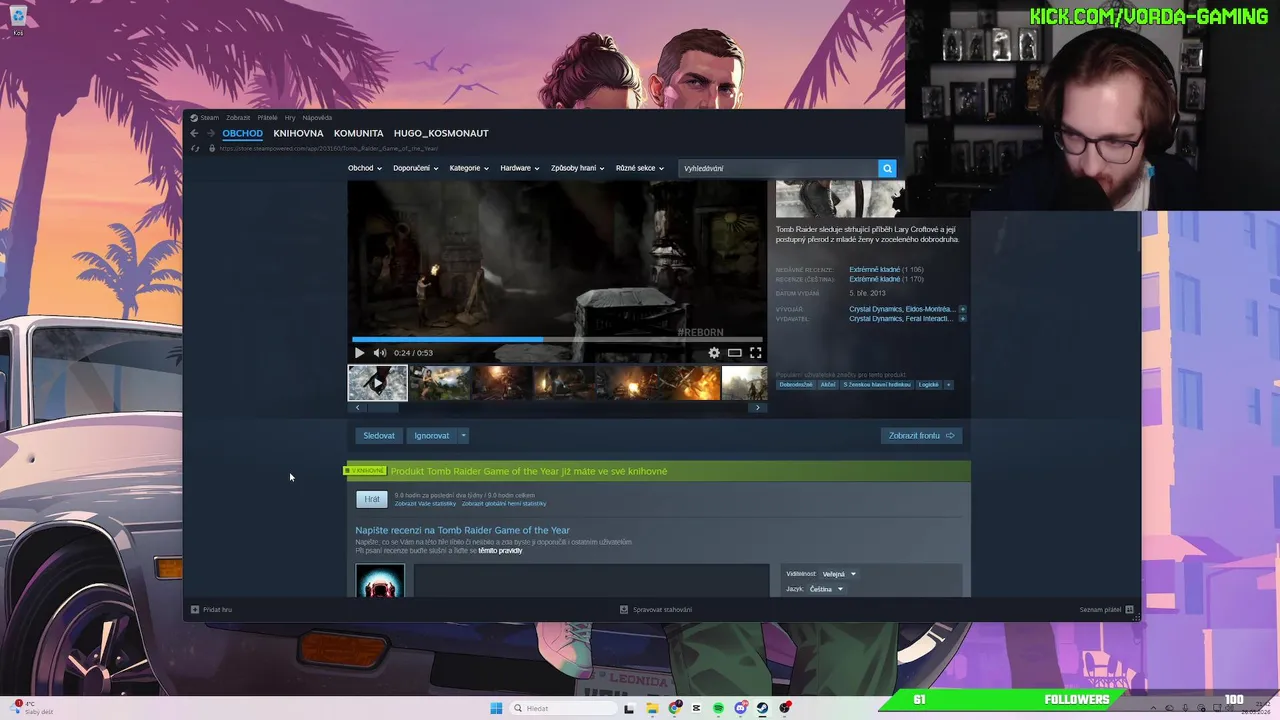Focus the Vyhledávání search field

pyautogui.click(x=778, y=168)
